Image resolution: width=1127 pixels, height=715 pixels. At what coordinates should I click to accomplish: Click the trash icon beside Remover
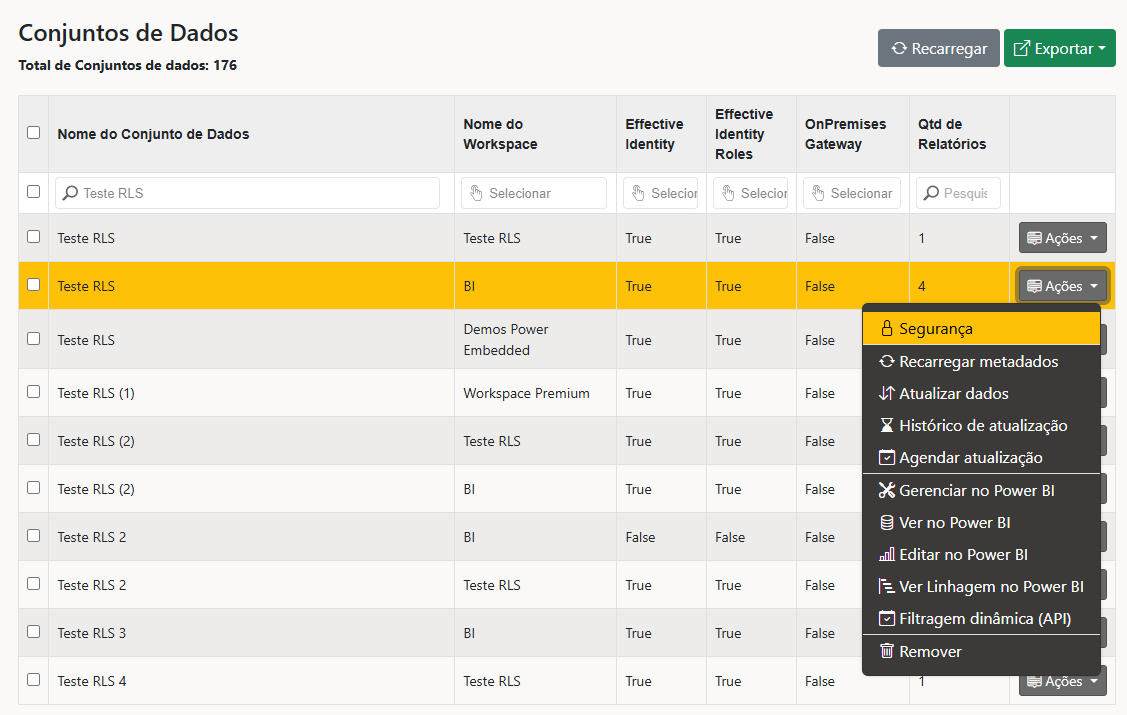(x=887, y=651)
